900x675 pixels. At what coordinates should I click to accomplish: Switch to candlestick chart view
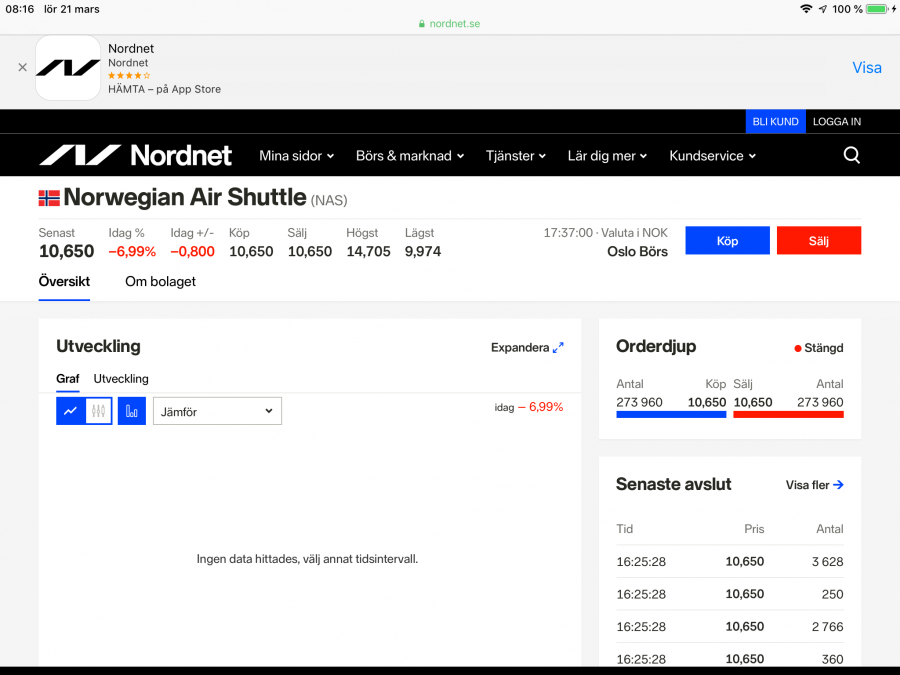point(98,411)
